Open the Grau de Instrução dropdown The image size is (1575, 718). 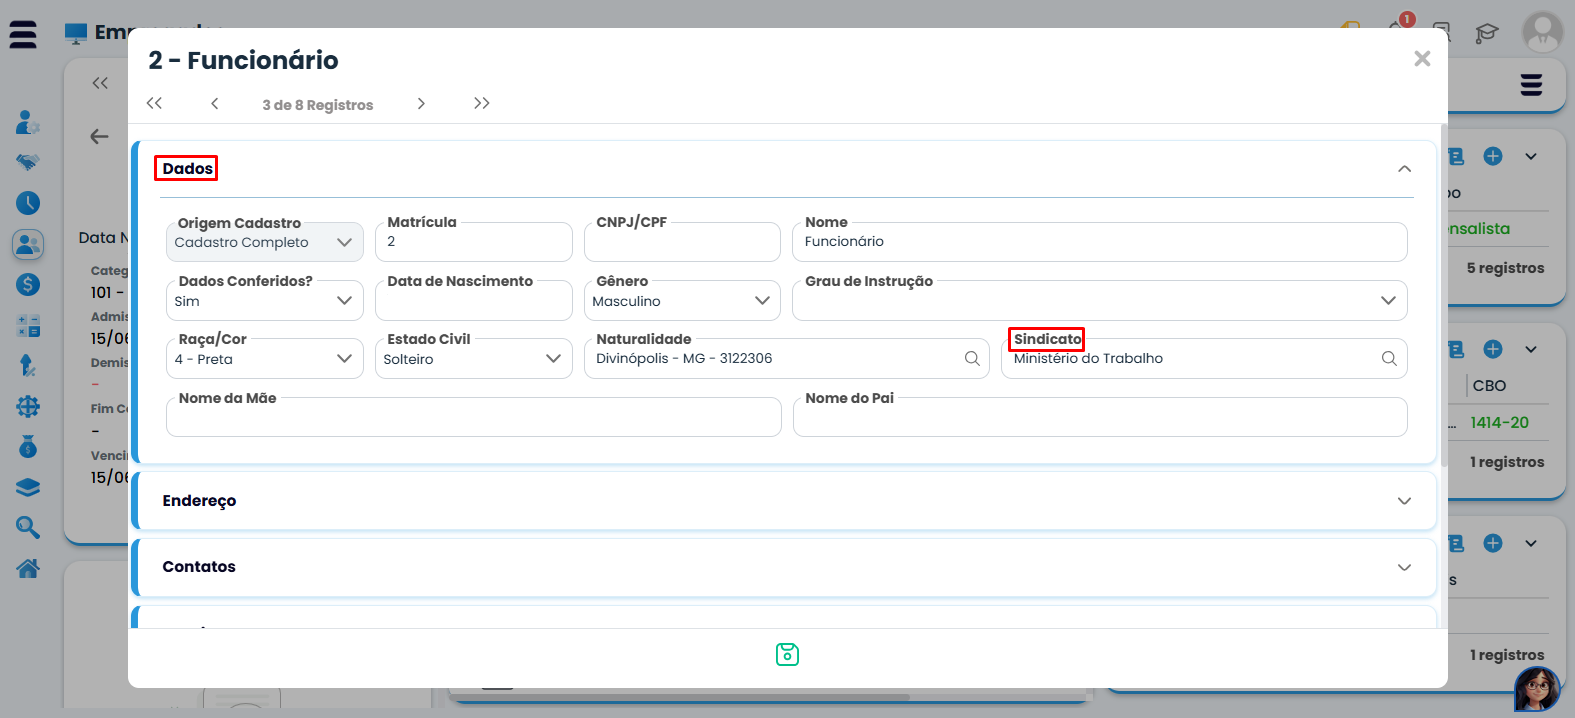click(x=1100, y=301)
